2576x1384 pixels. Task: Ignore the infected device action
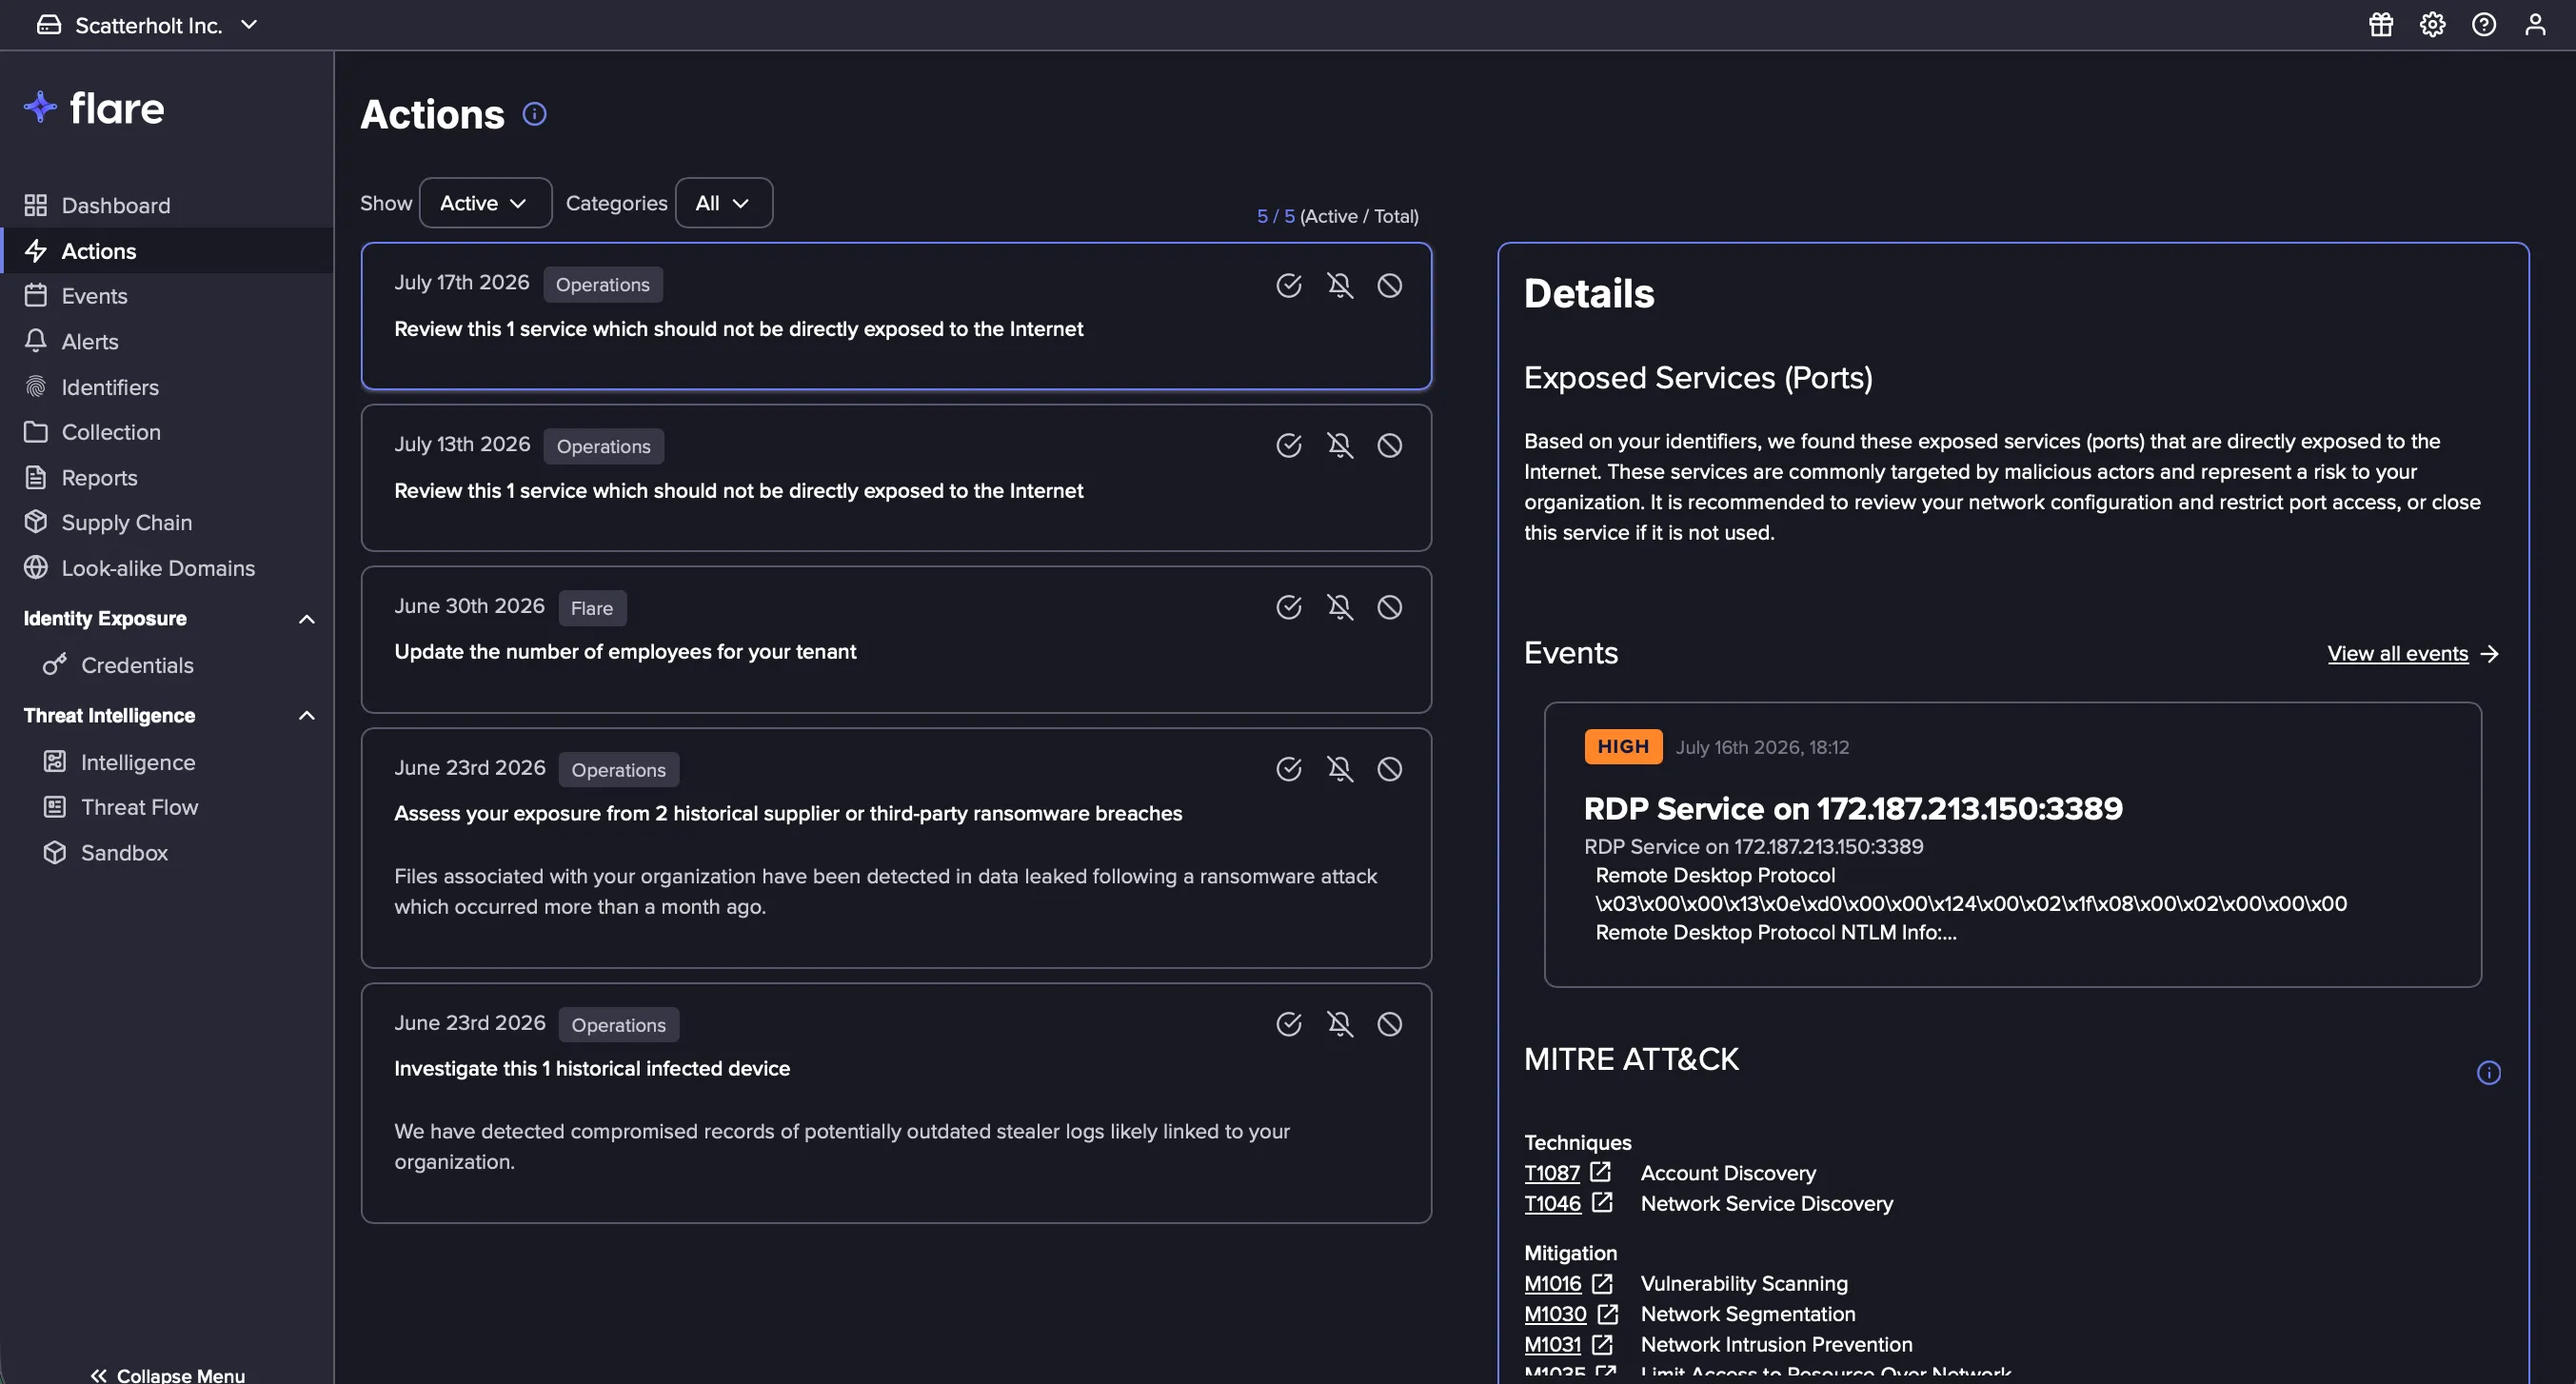pyautogui.click(x=1390, y=1024)
